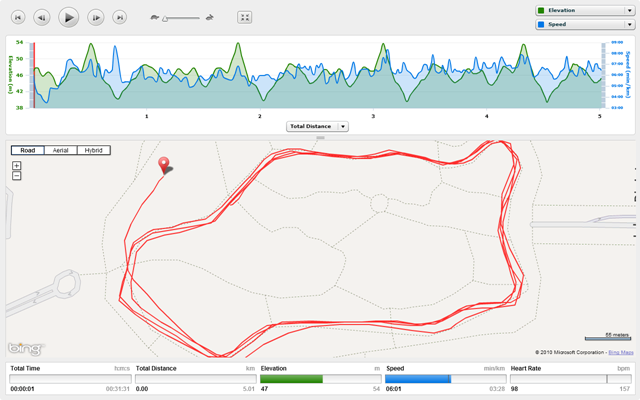This screenshot has height=400, width=640.
Task: Adjust playback speed slider handle
Action: (165, 18)
